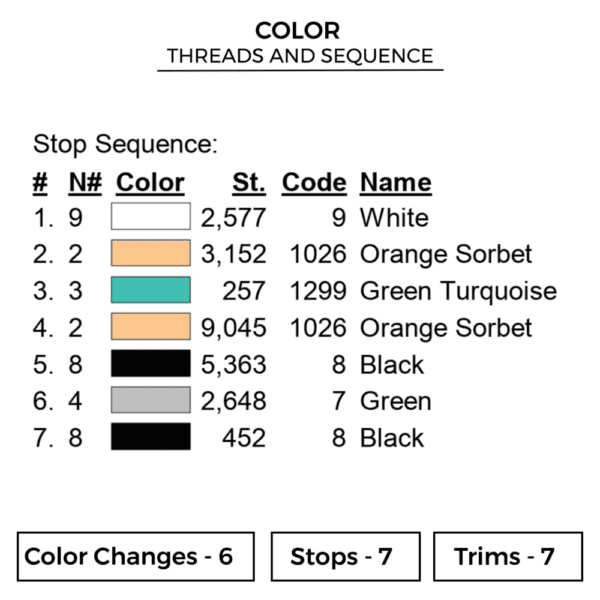
Task: Select the Code column header
Action: (313, 183)
